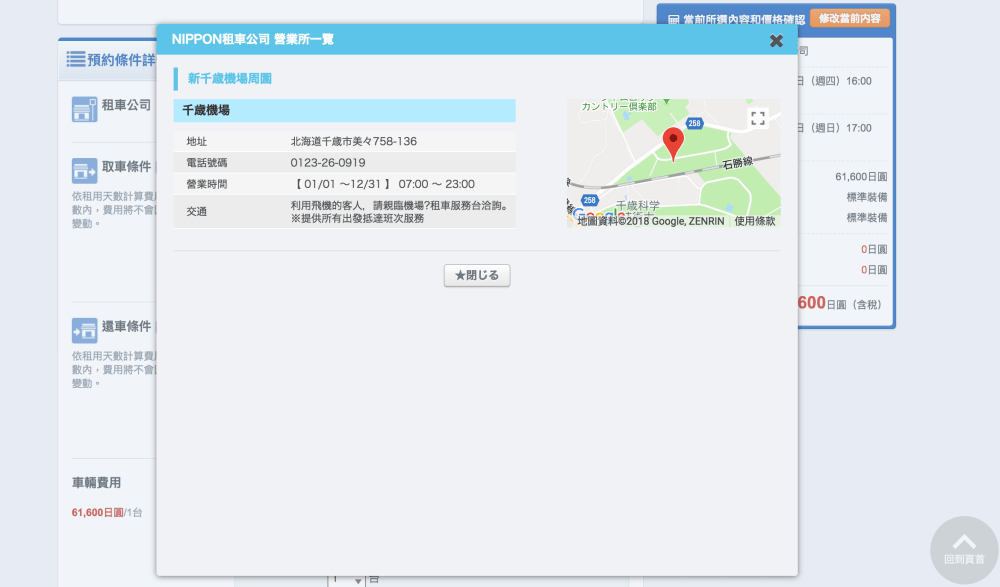Click the 還車條件 return icon
Screen dimensions: 1000x587
[x=84, y=330]
